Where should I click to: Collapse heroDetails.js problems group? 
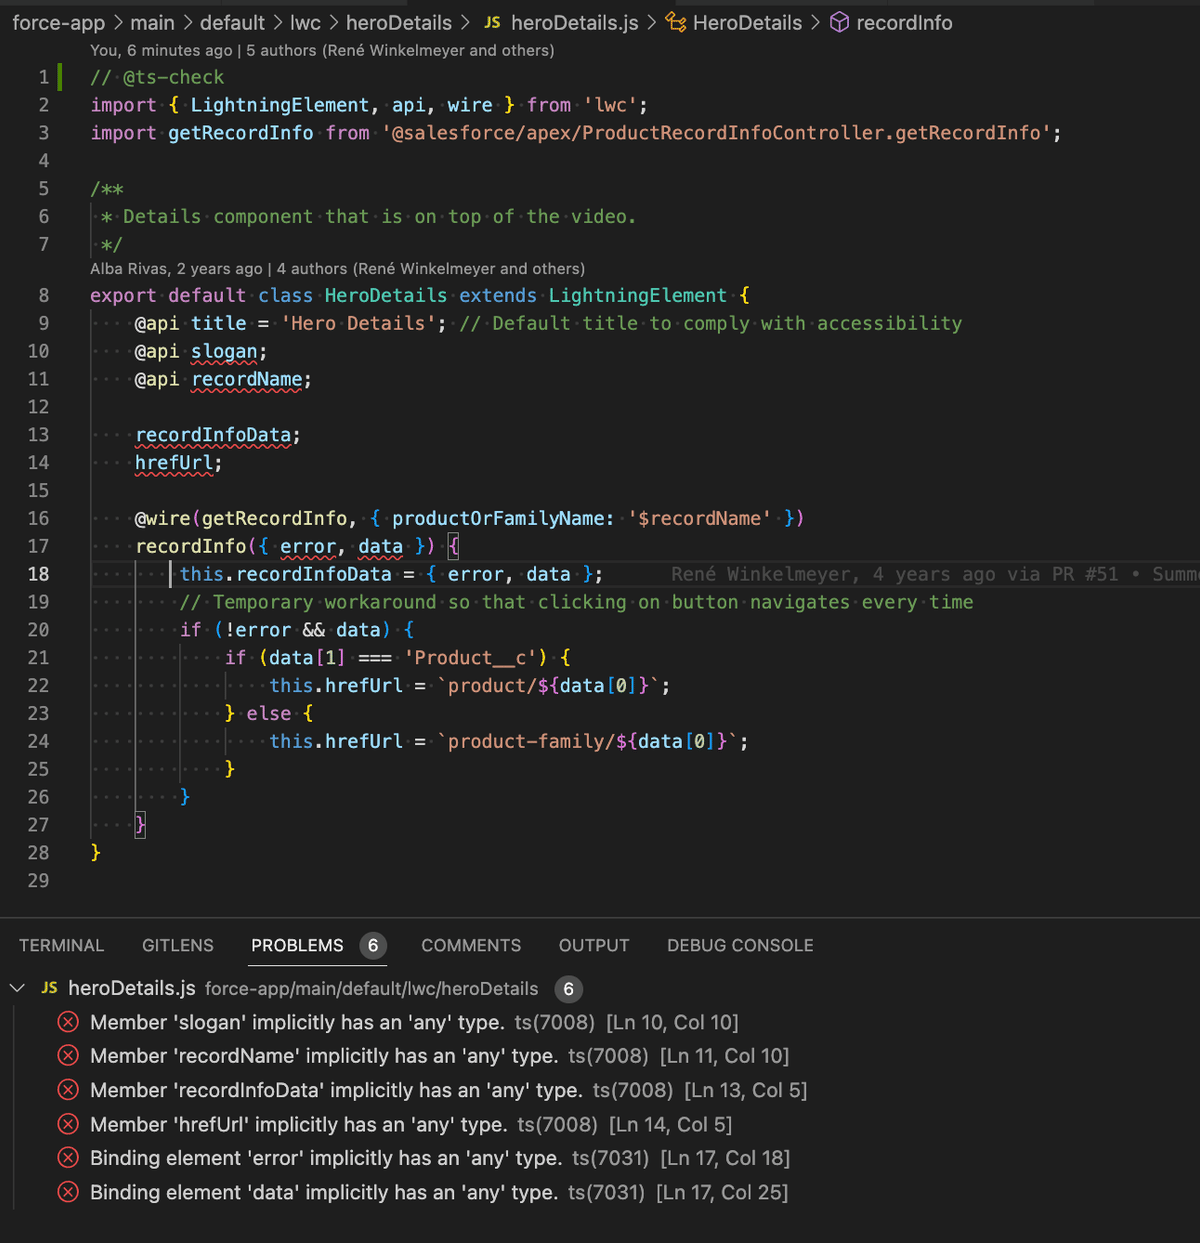click(17, 988)
